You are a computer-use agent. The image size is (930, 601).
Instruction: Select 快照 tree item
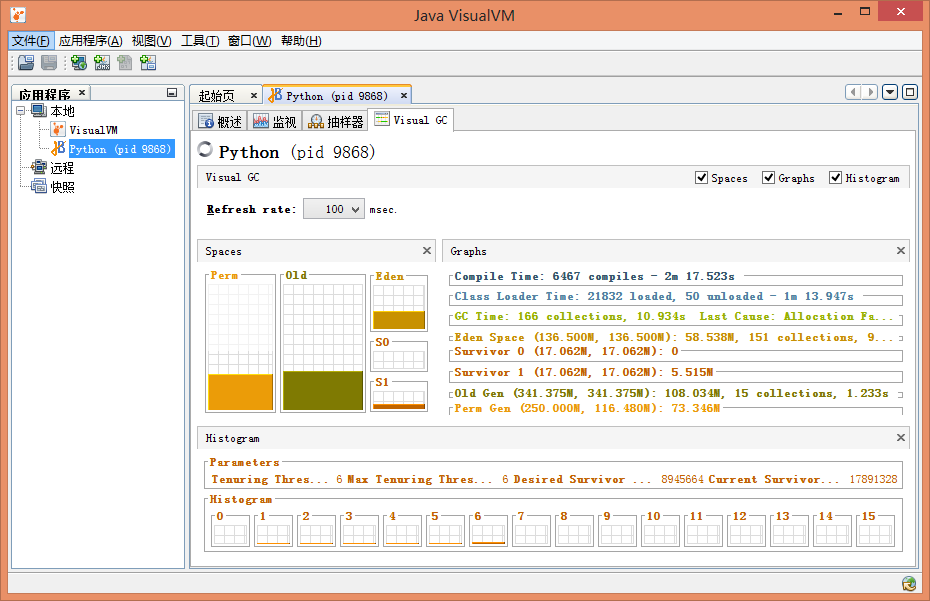coord(62,187)
